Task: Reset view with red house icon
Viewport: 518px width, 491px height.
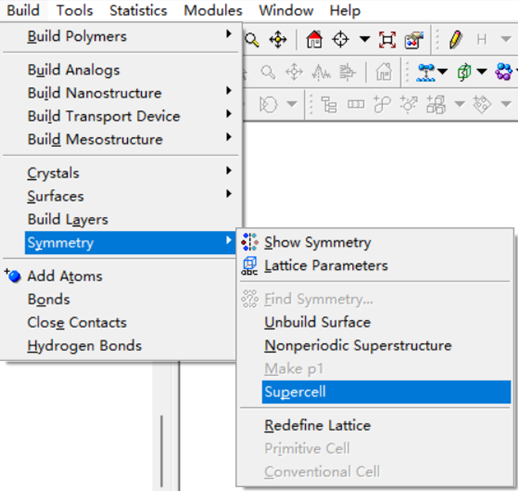Action: 314,39
